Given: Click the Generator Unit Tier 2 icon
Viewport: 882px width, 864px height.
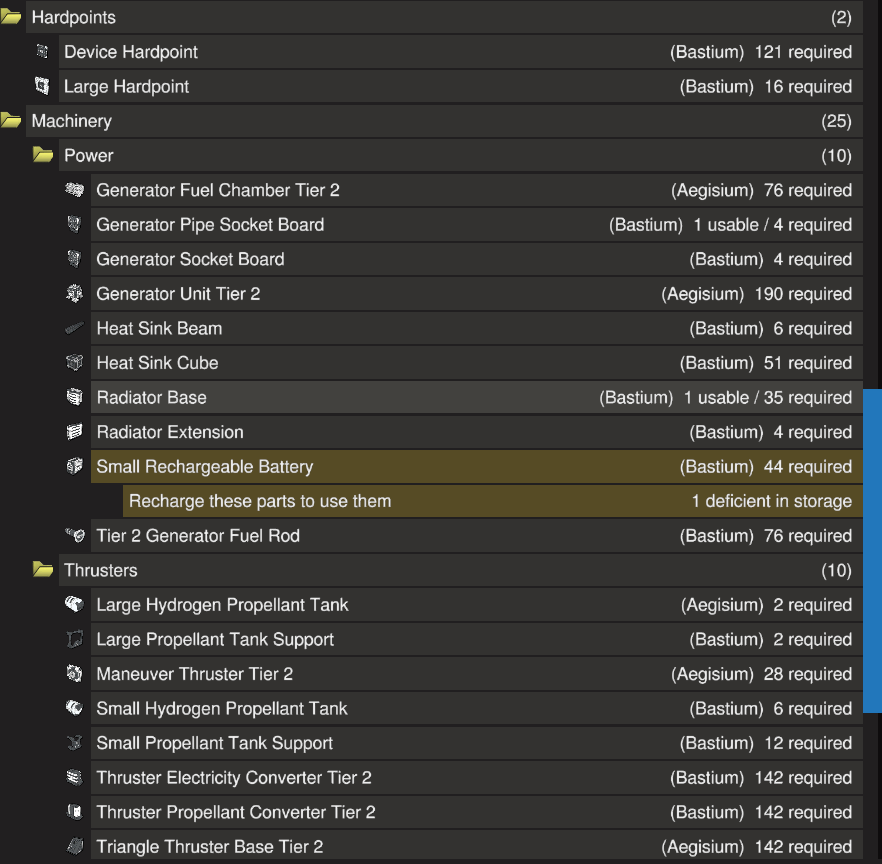Looking at the screenshot, I should tap(74, 294).
